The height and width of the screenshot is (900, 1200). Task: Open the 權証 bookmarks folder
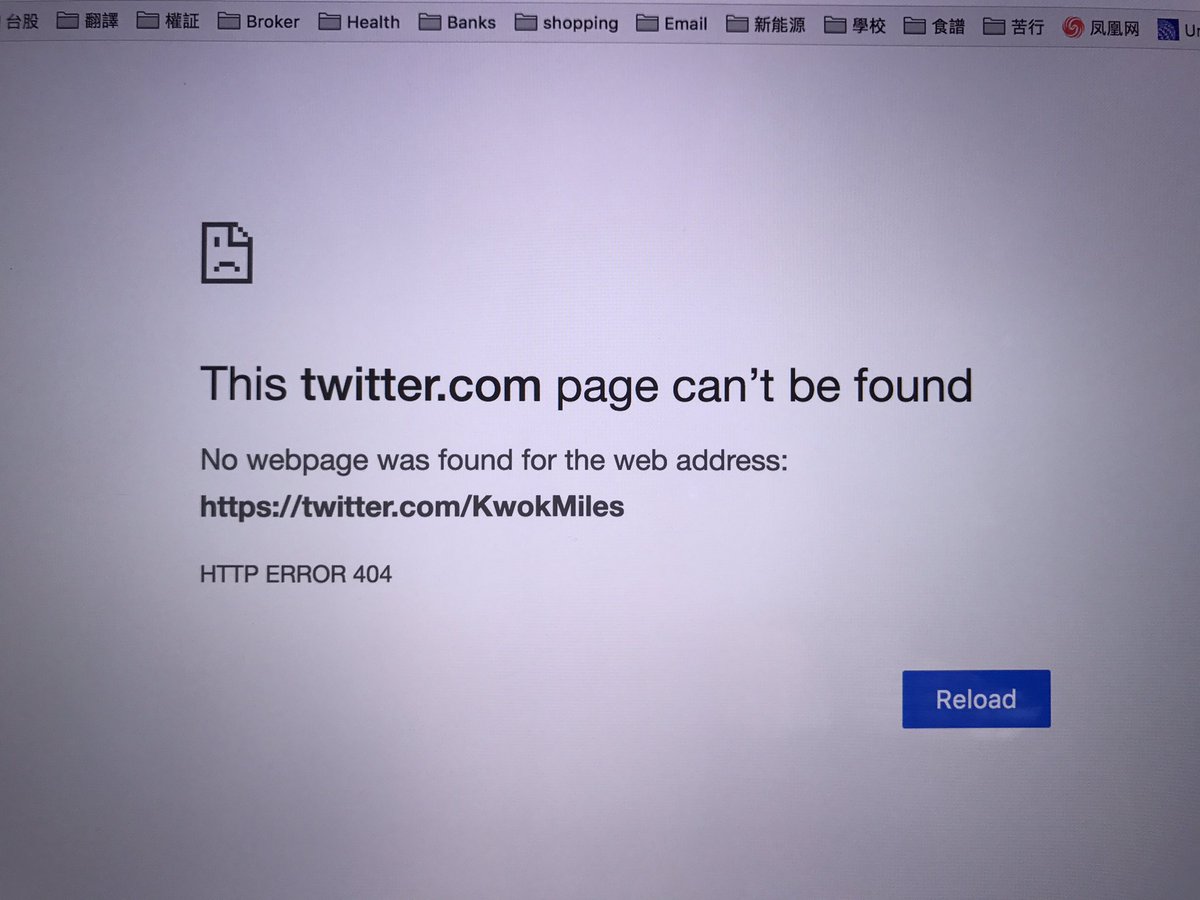tap(167, 21)
